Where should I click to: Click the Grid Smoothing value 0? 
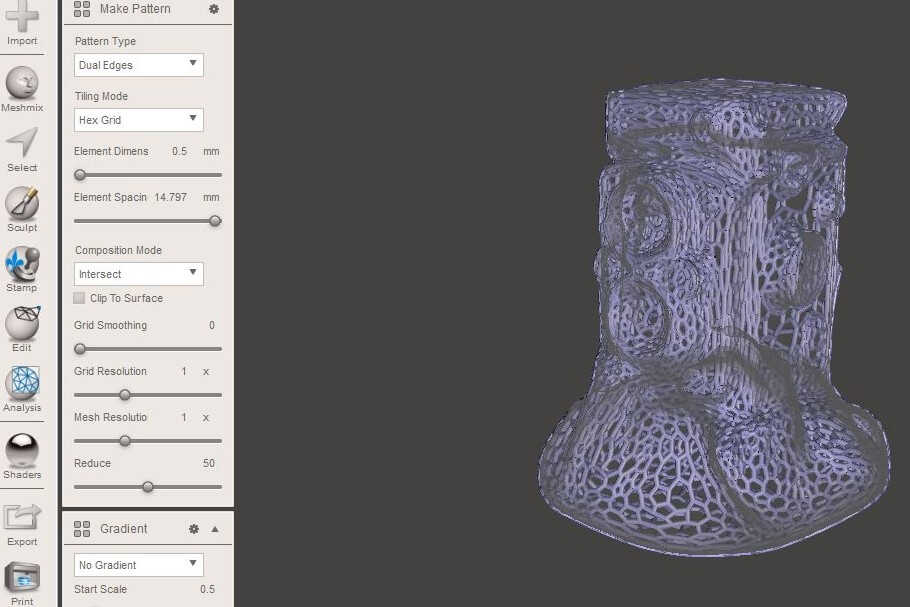(x=212, y=325)
